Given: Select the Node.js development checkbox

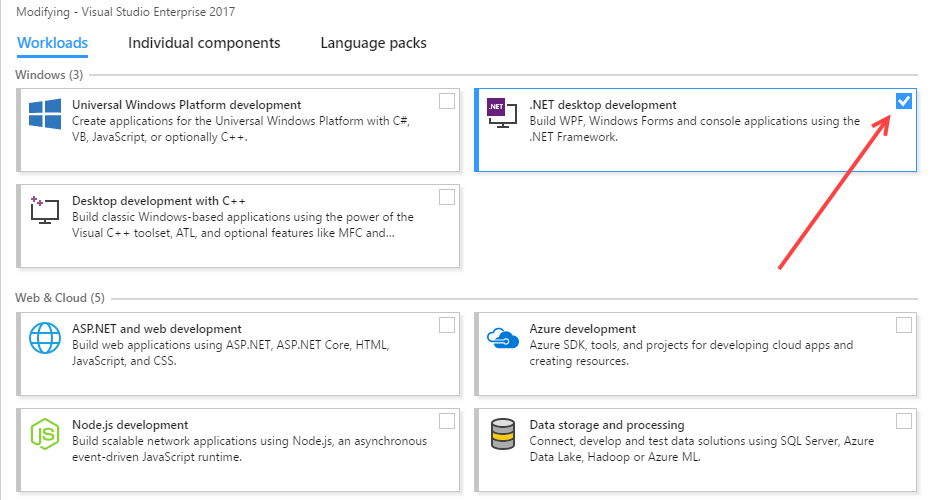Looking at the screenshot, I should pos(447,421).
